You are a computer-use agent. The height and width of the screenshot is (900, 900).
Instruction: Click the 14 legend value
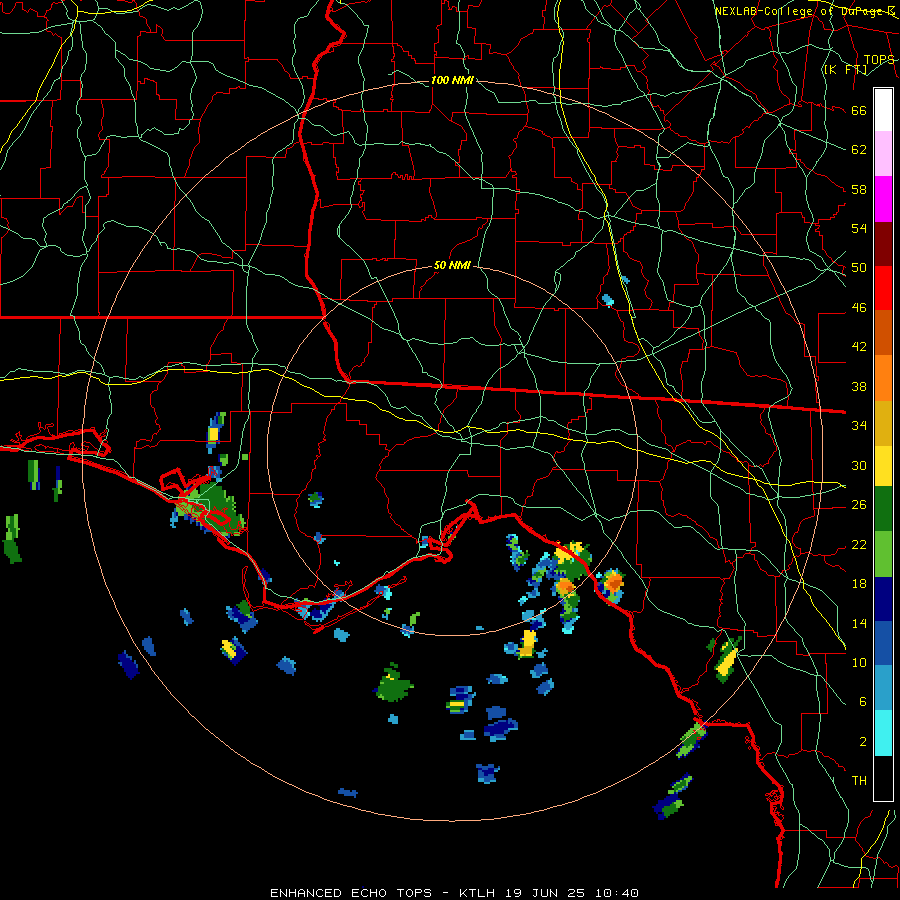point(859,623)
